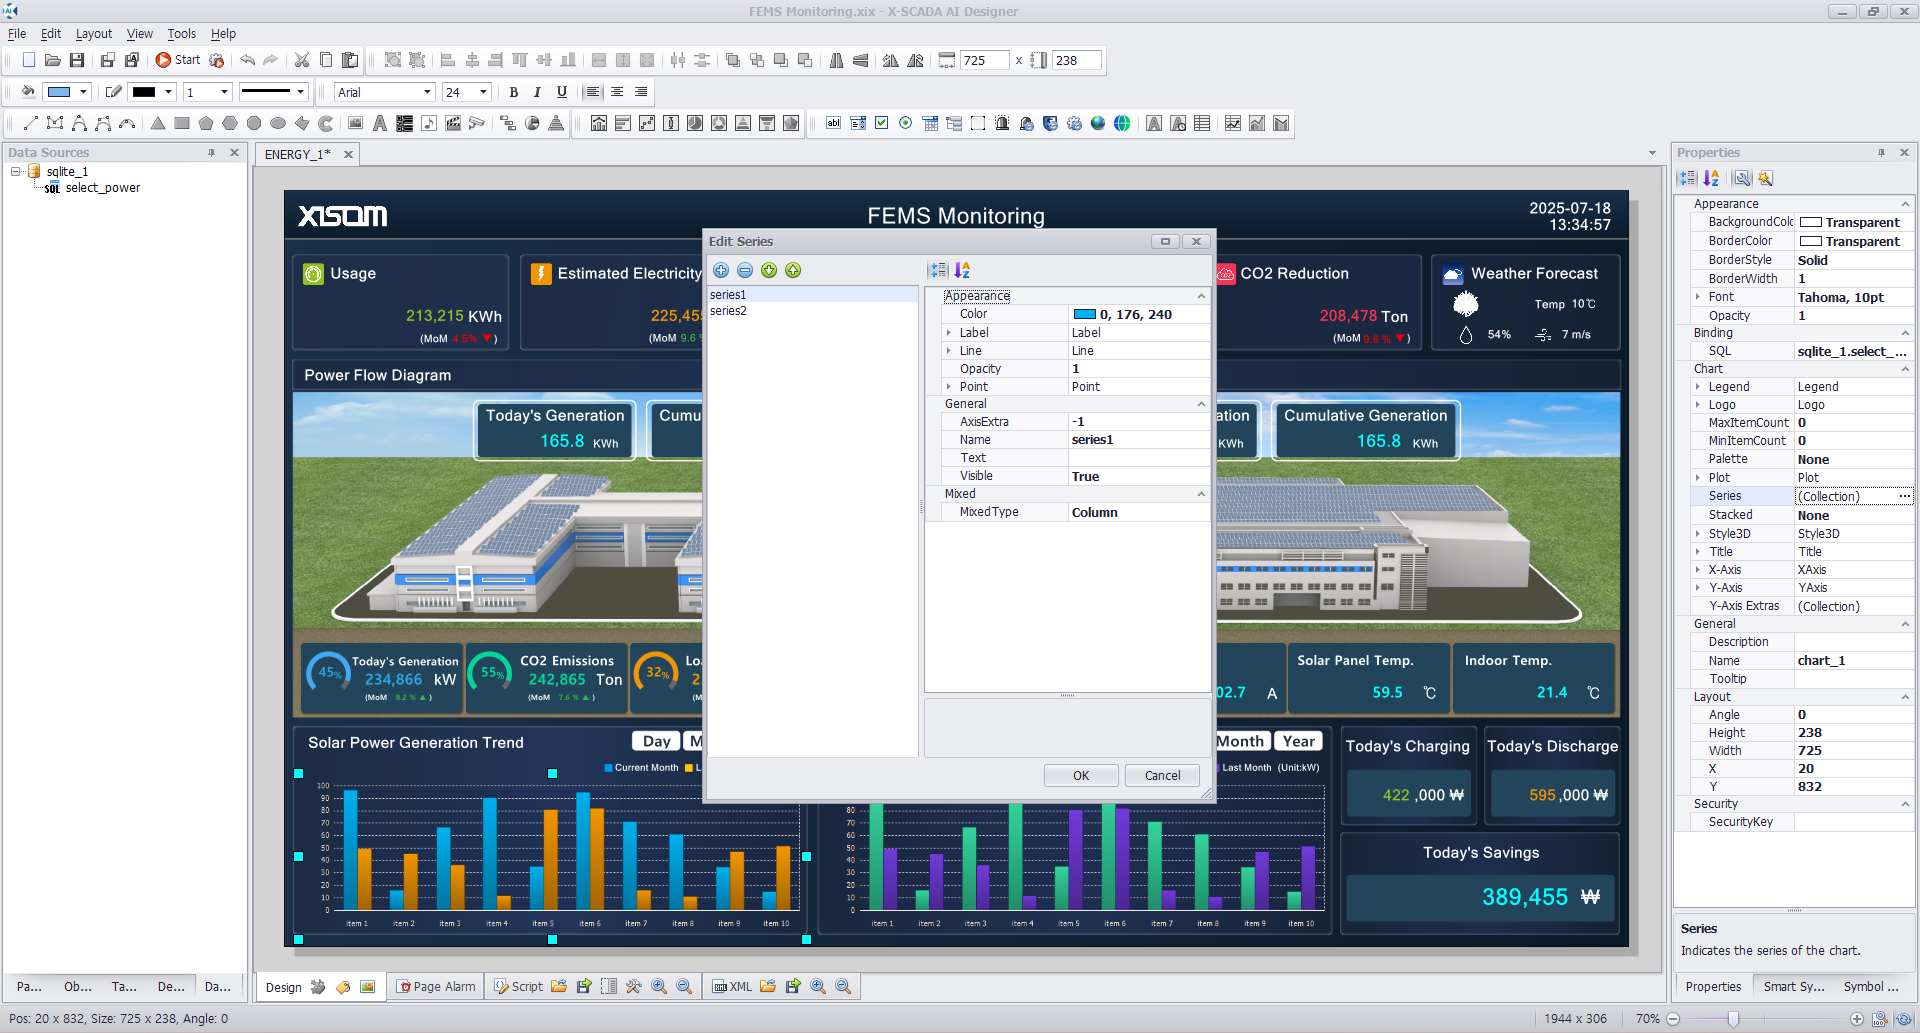
Task: Click Cancel in Edit Series dialog
Action: pos(1162,776)
